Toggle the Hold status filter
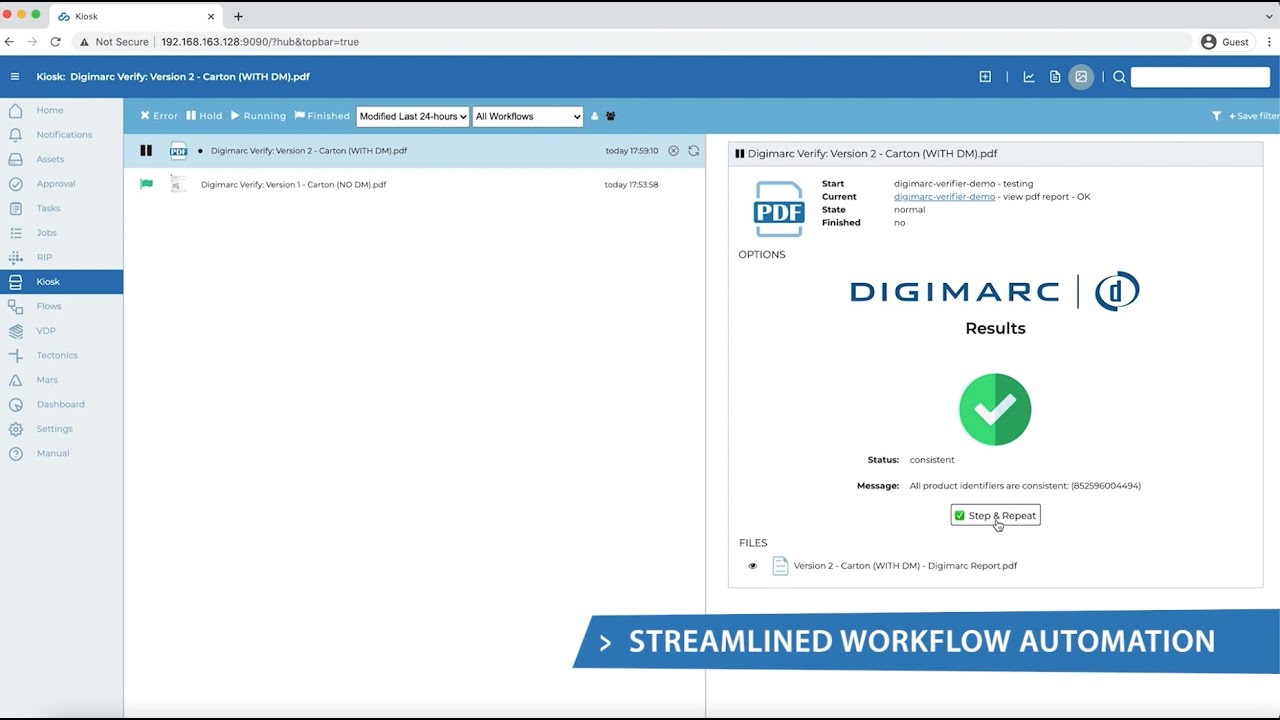 click(x=204, y=116)
